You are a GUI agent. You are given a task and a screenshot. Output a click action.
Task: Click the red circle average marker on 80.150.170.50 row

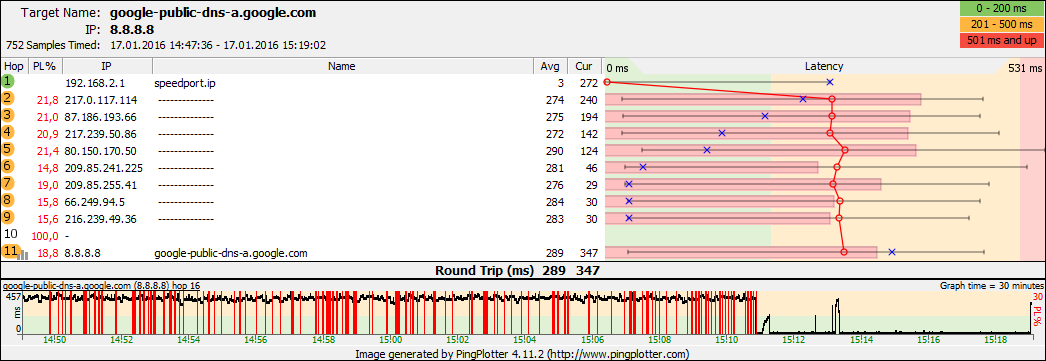(845, 150)
